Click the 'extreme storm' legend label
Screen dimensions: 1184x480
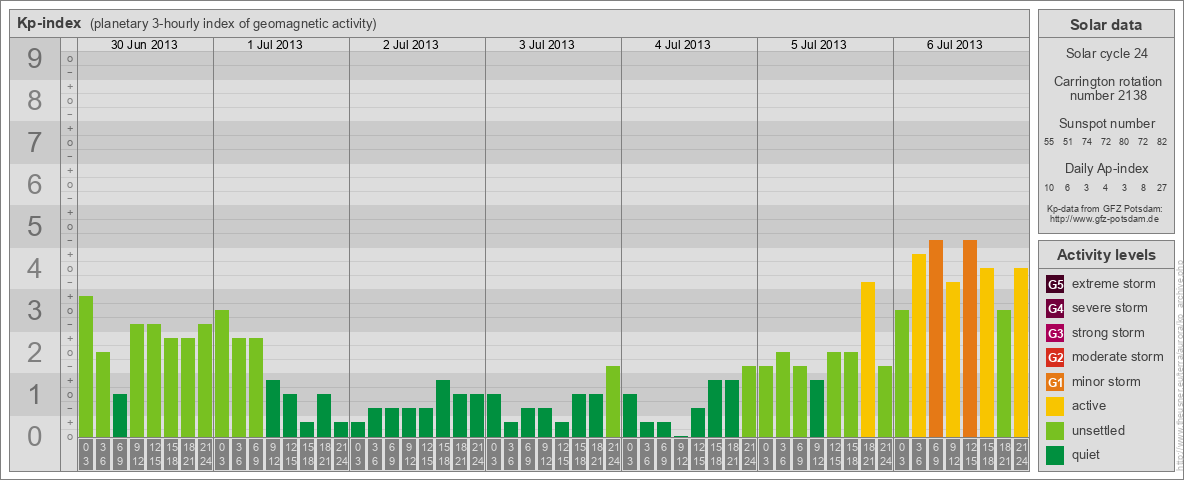(1114, 284)
